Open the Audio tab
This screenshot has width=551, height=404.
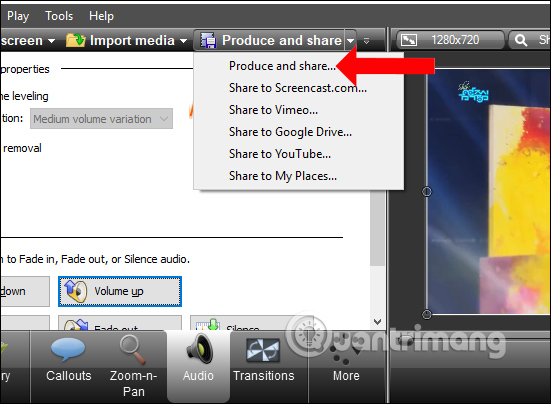point(198,366)
